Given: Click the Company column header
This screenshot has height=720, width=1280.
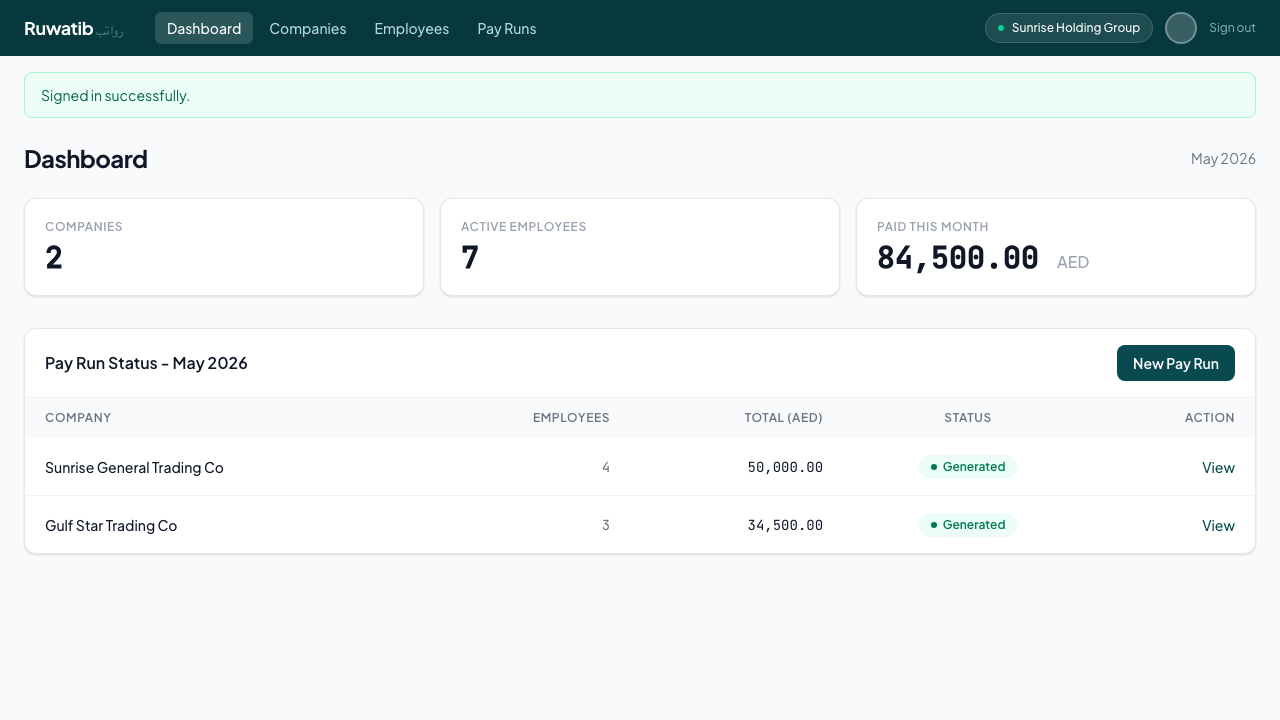Looking at the screenshot, I should coord(78,417).
